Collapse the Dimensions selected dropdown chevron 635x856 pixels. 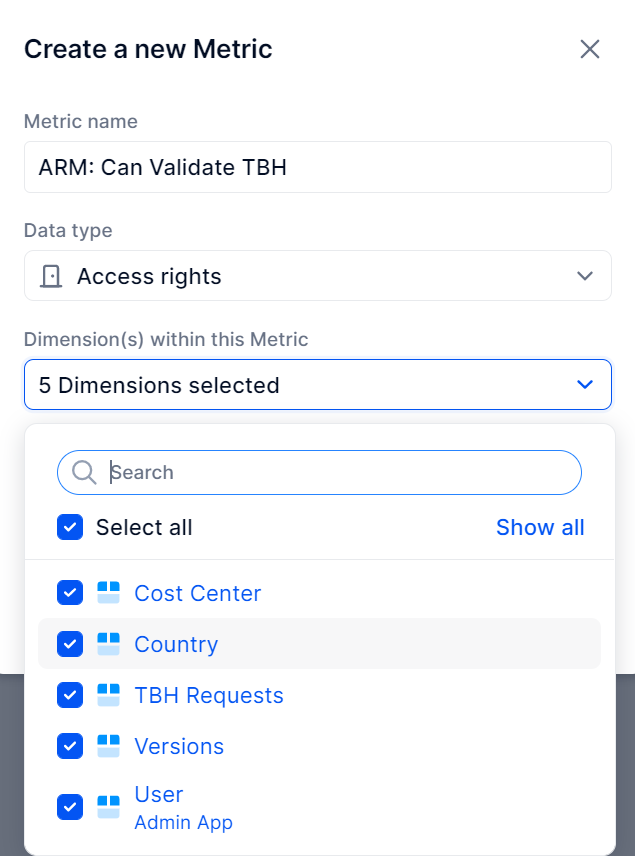[585, 384]
